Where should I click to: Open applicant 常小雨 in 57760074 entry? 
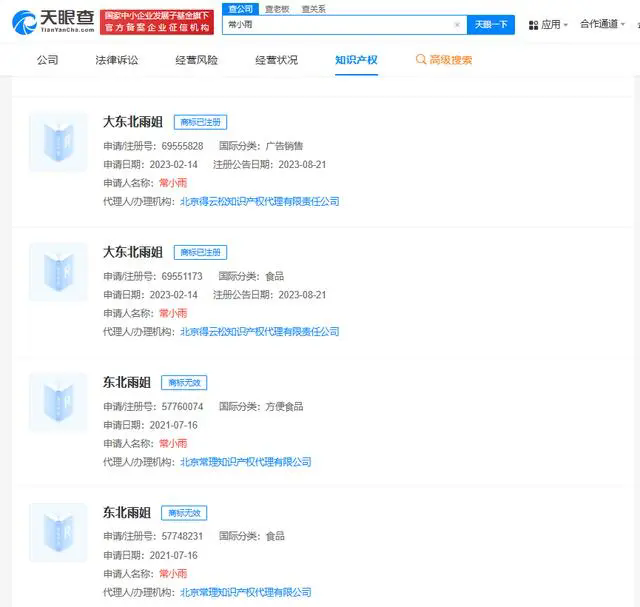[173, 443]
